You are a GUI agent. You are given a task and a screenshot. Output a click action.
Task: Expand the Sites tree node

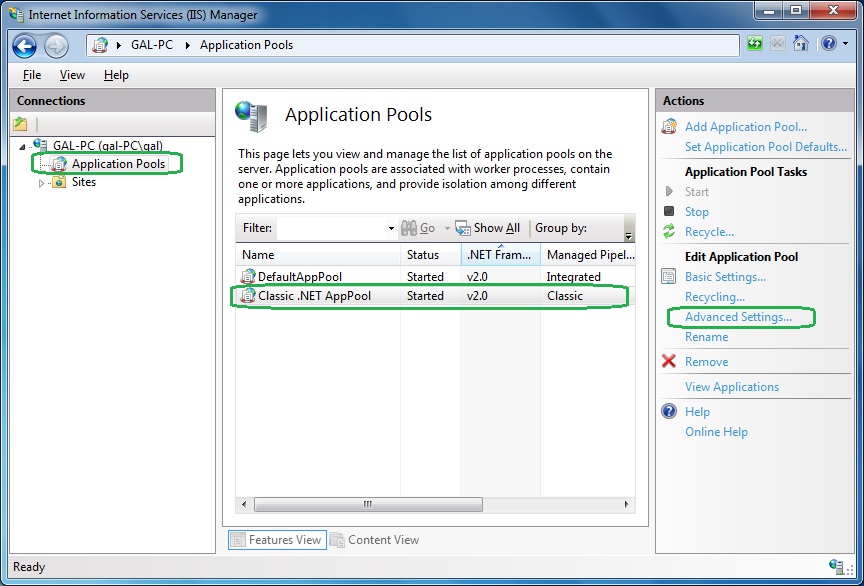coord(42,183)
